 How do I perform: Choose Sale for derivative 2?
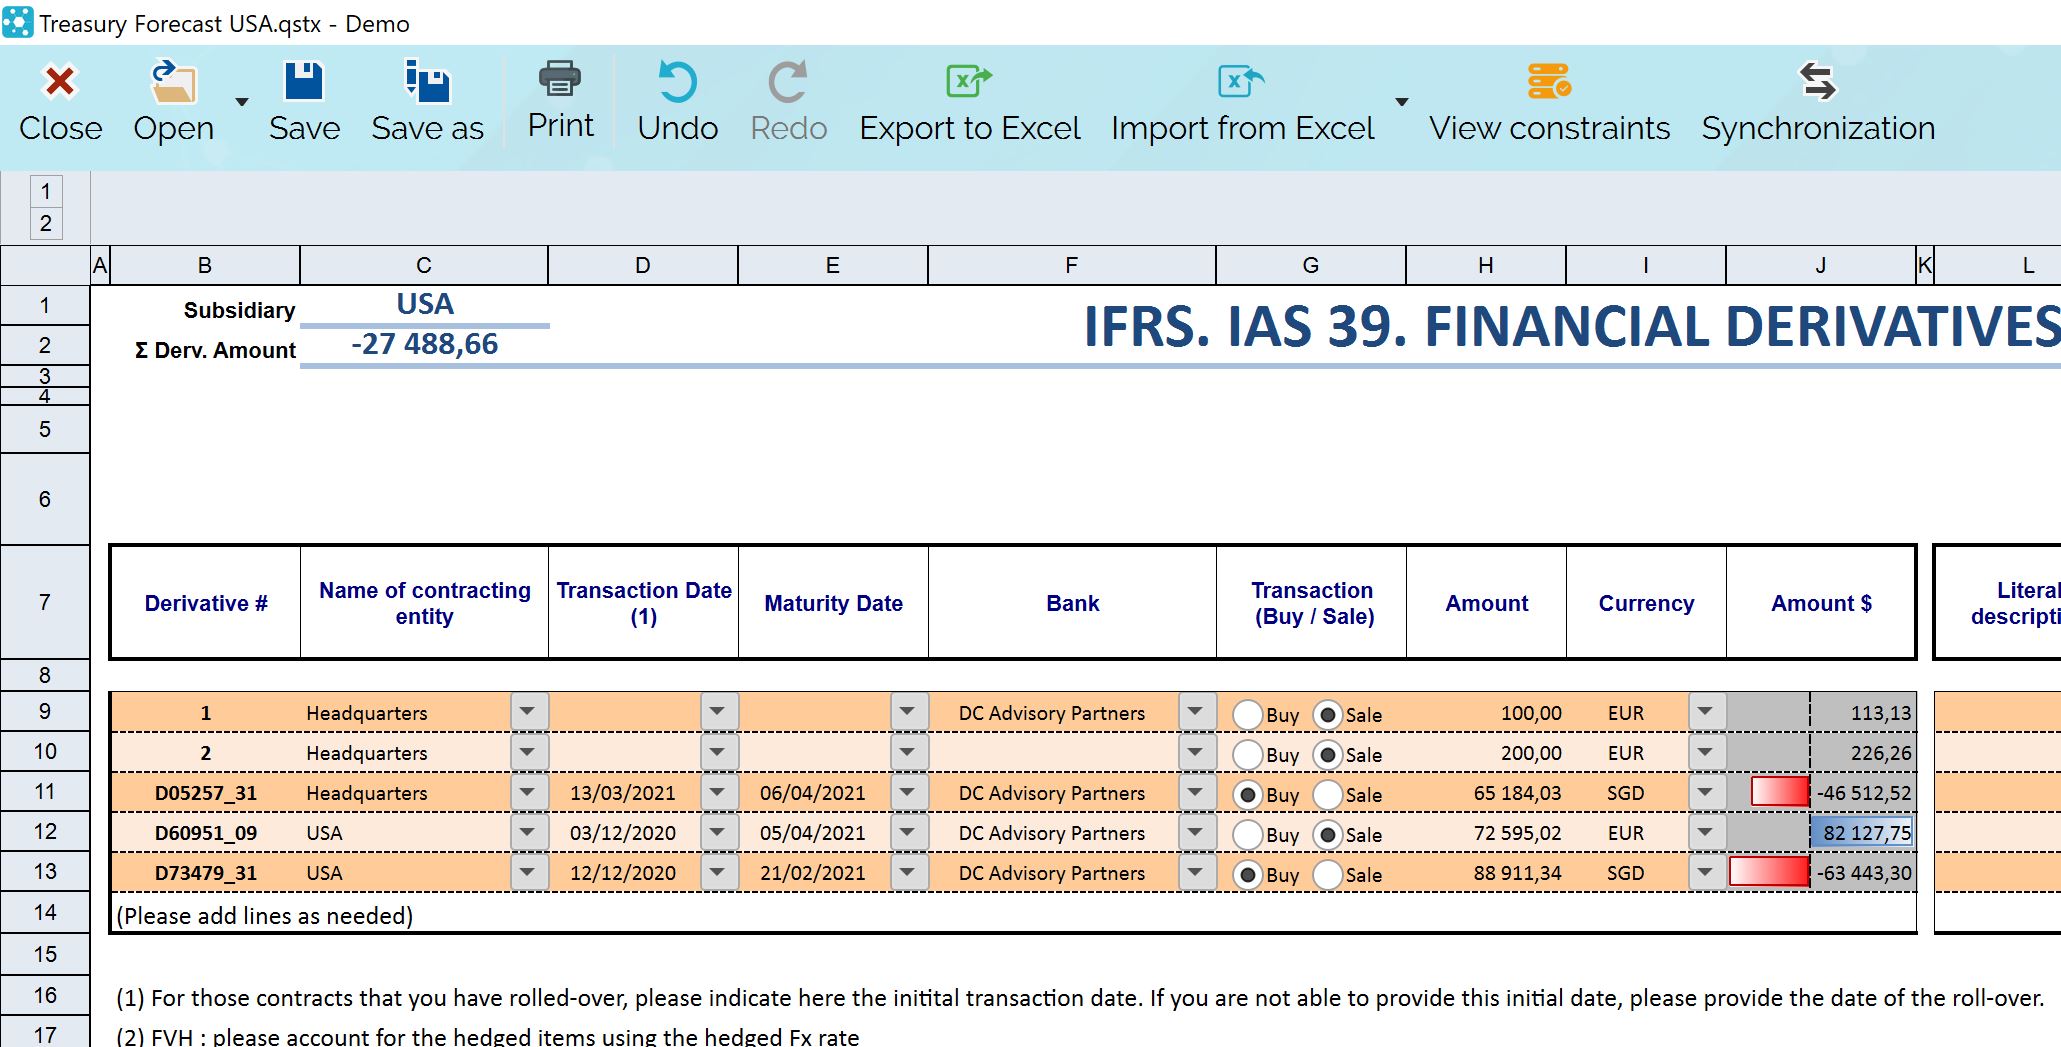pyautogui.click(x=1327, y=755)
